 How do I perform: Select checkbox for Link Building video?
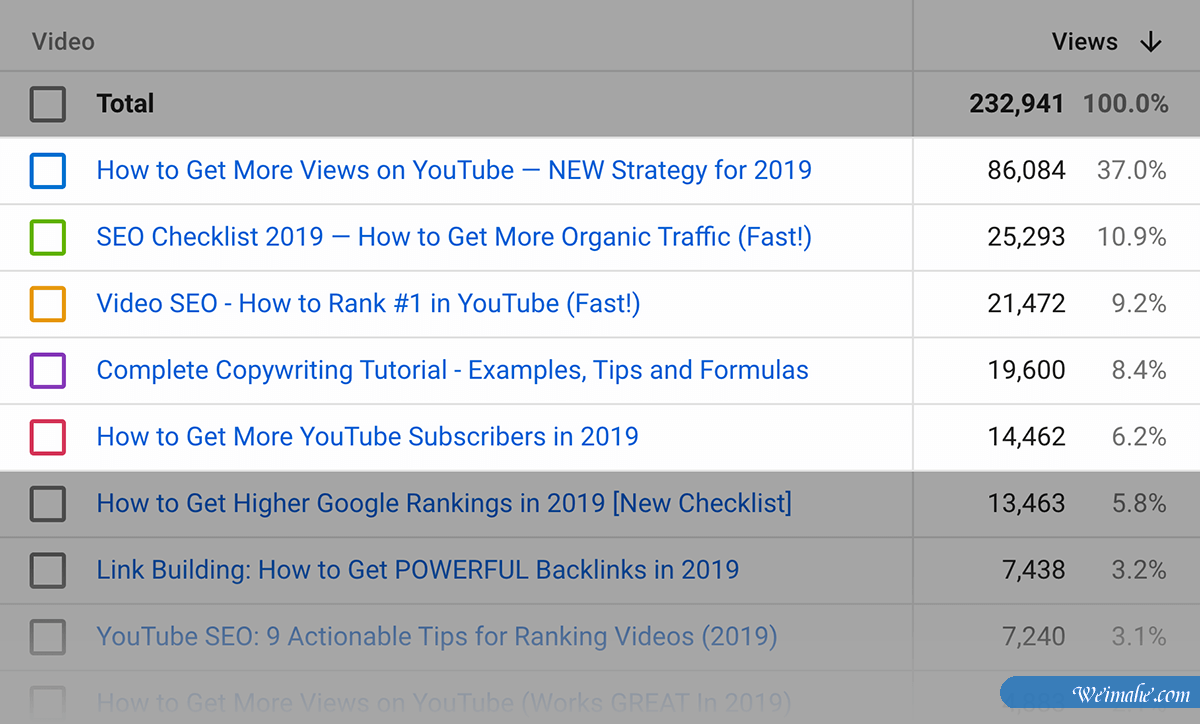(x=48, y=570)
